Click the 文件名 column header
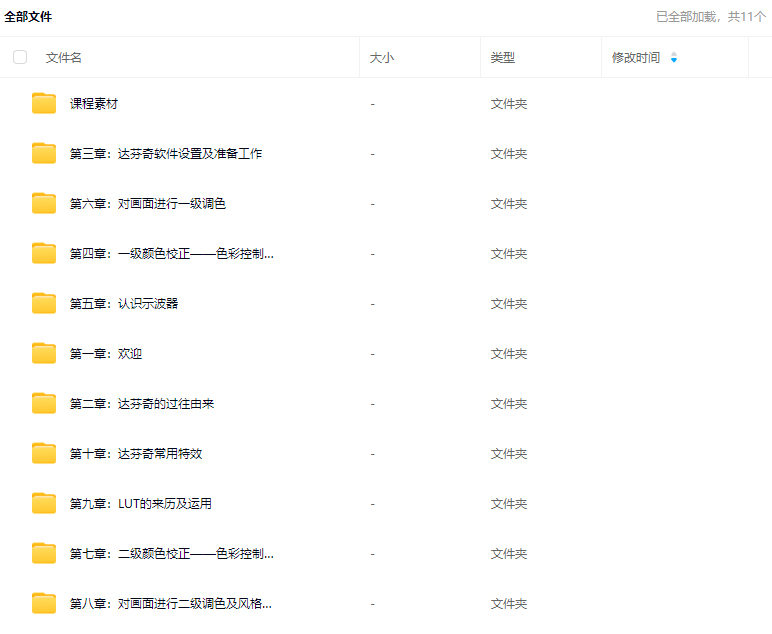The width and height of the screenshot is (772, 634). pyautogui.click(x=64, y=58)
